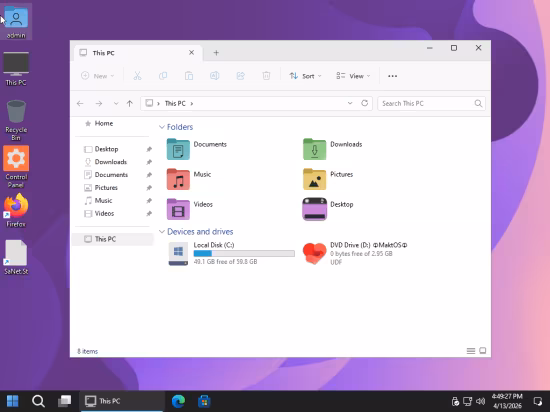Viewport: 550px width, 412px height.
Task: Select the admin user folder on desktop
Action: 16,22
